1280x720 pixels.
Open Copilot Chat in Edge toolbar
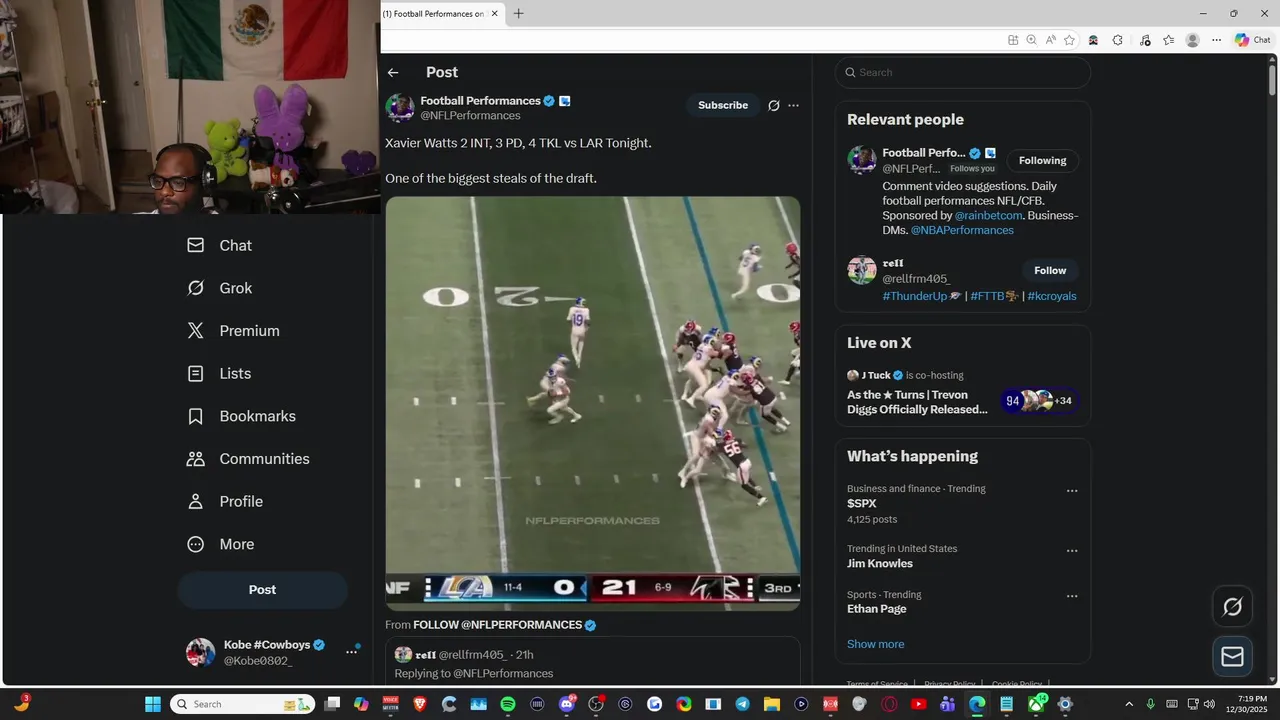coord(1252,40)
